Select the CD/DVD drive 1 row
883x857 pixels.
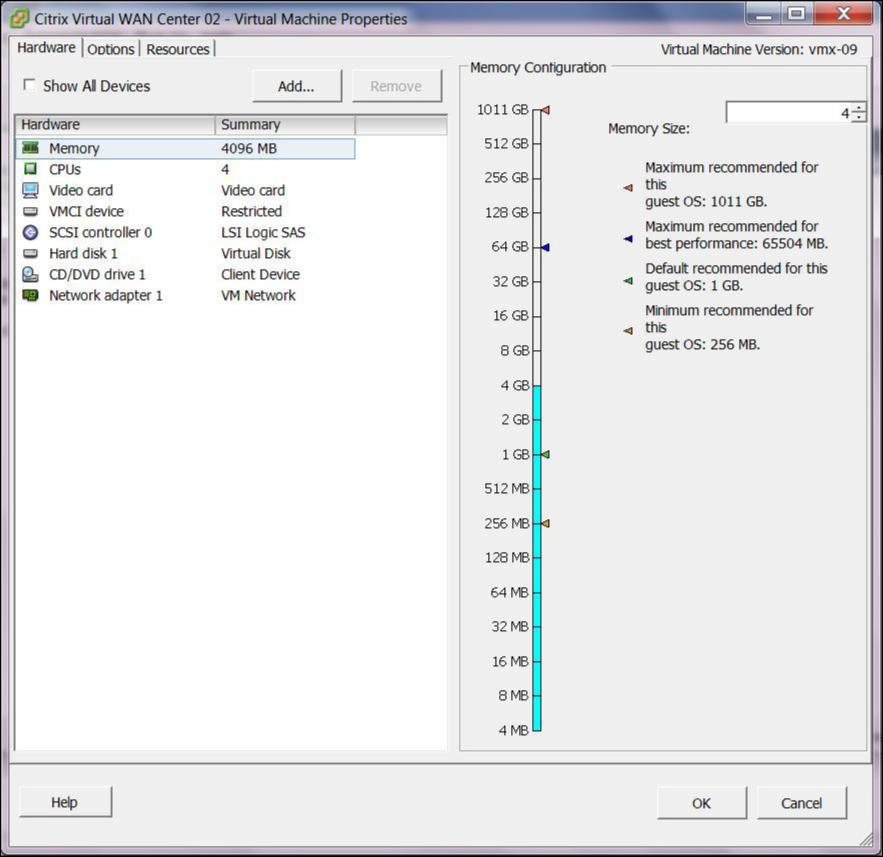pyautogui.click(x=186, y=275)
